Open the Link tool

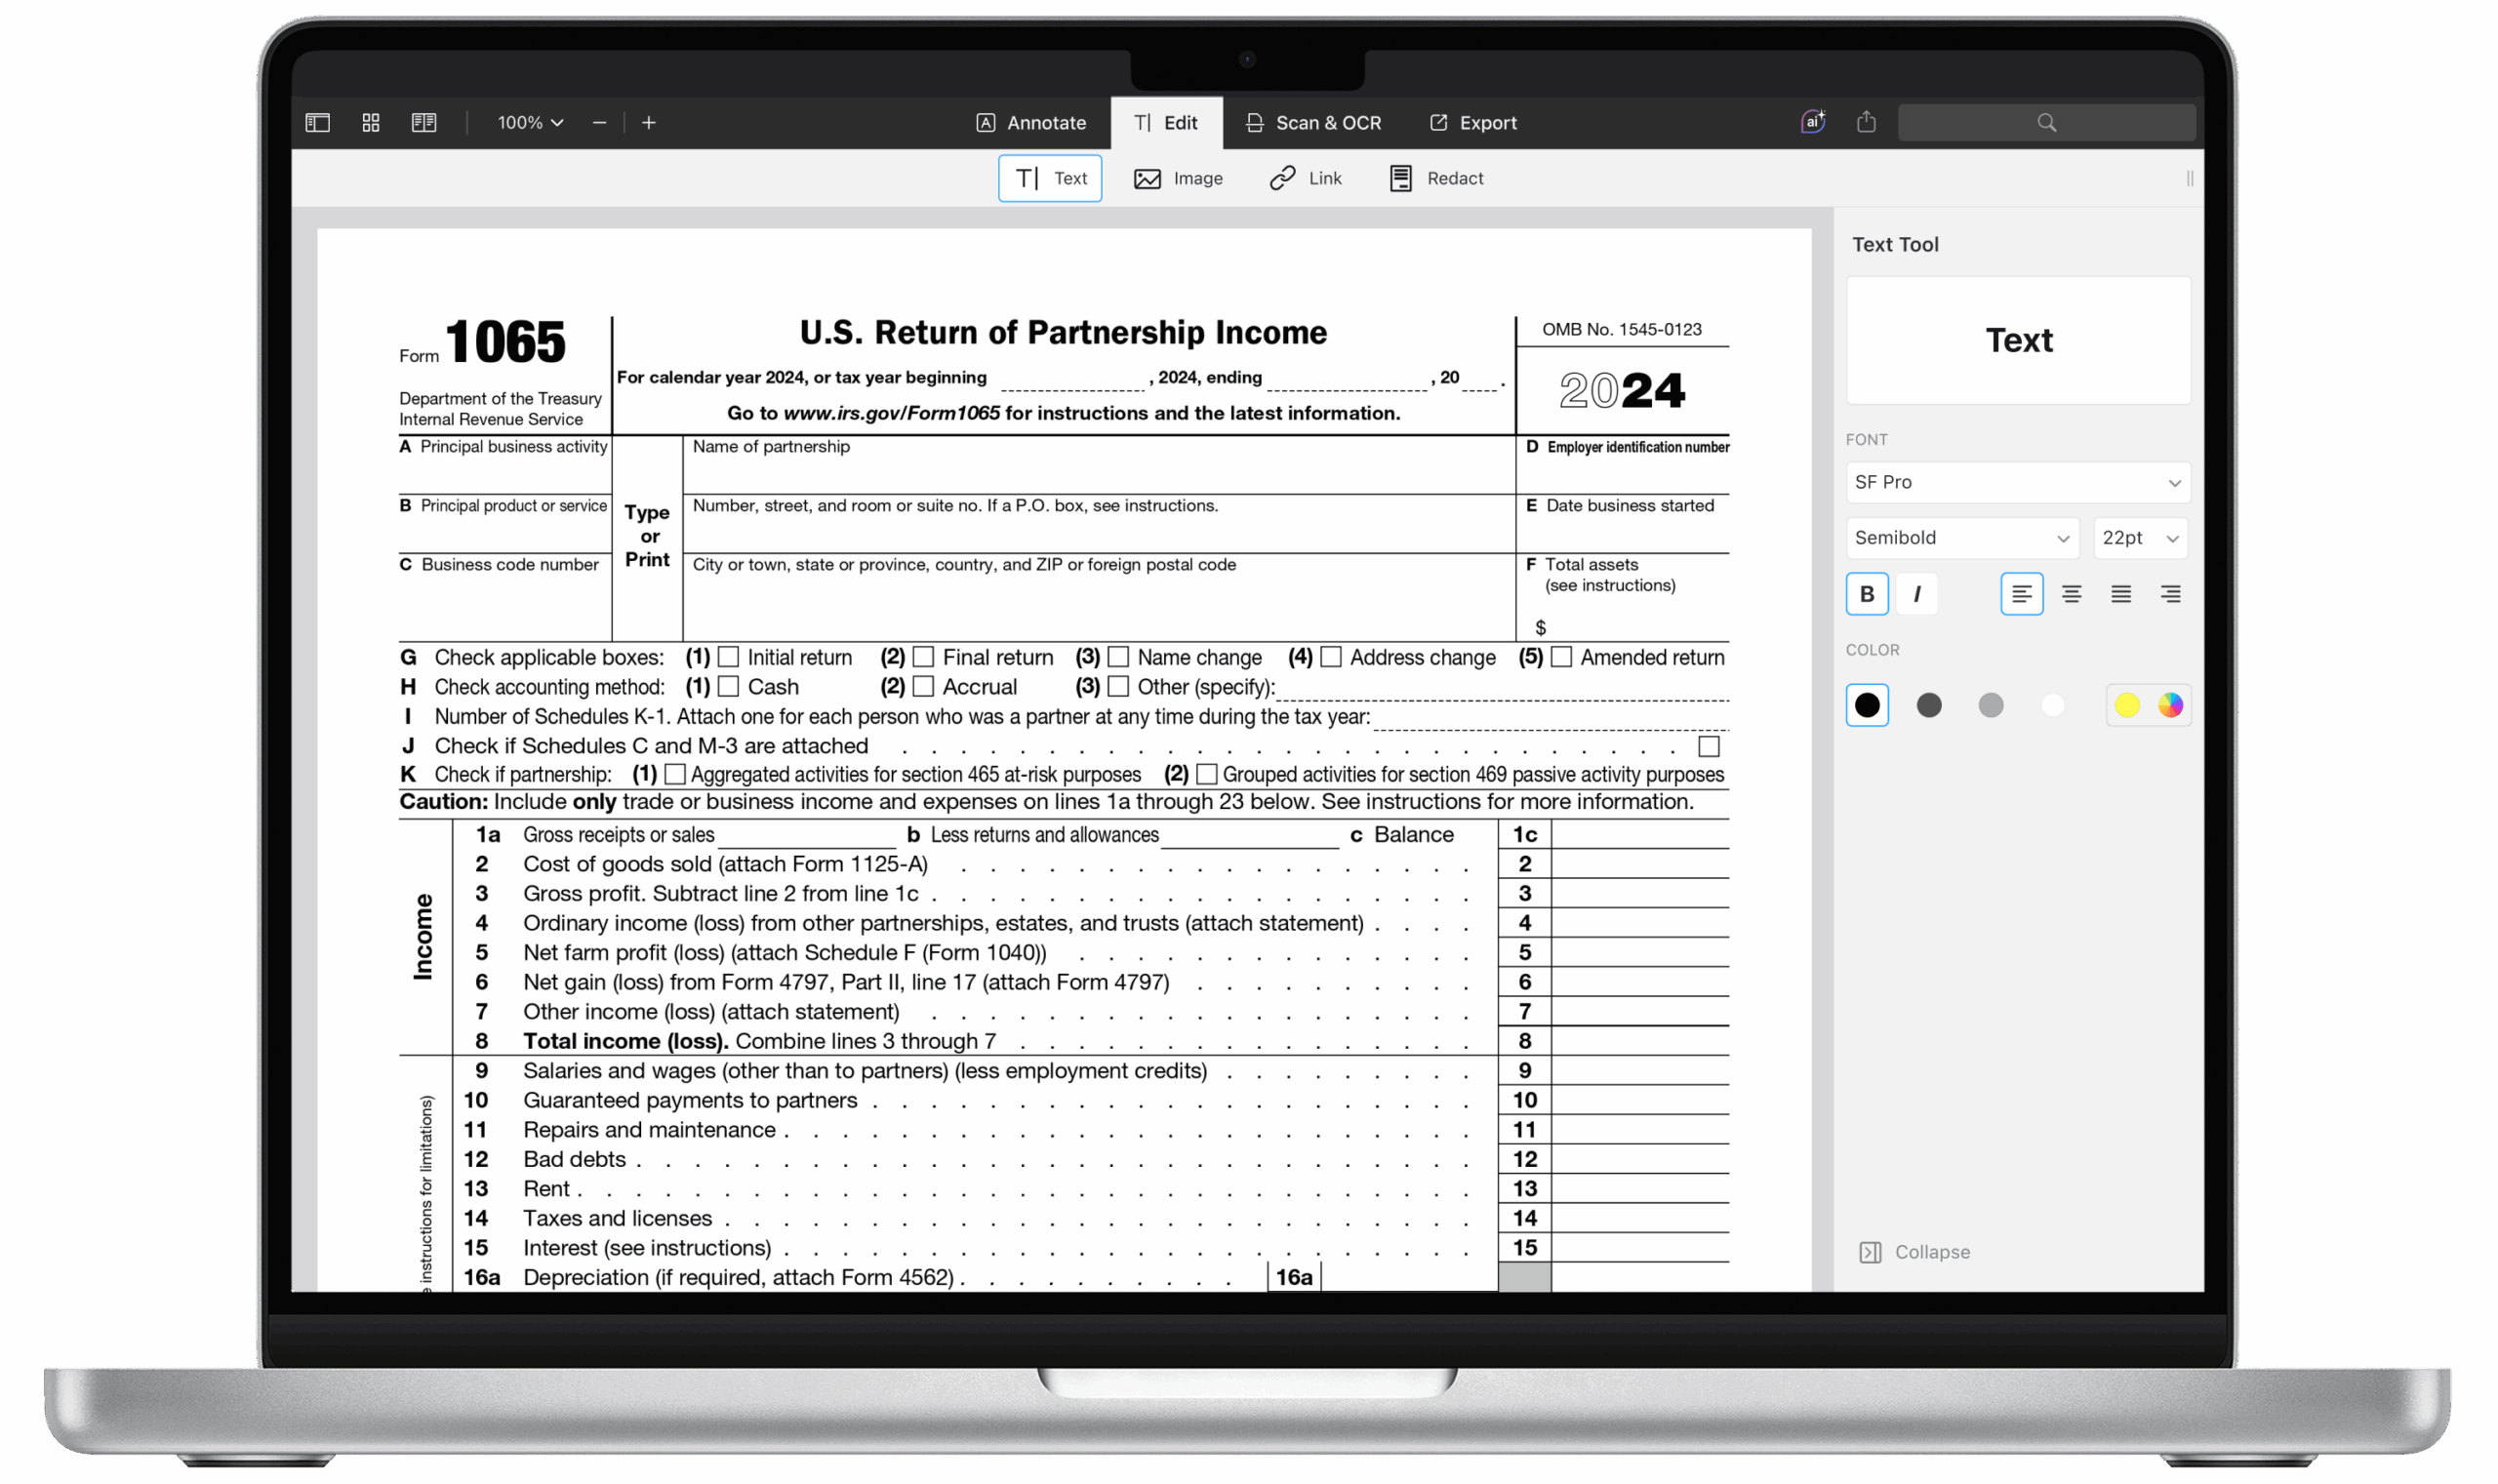click(1305, 178)
